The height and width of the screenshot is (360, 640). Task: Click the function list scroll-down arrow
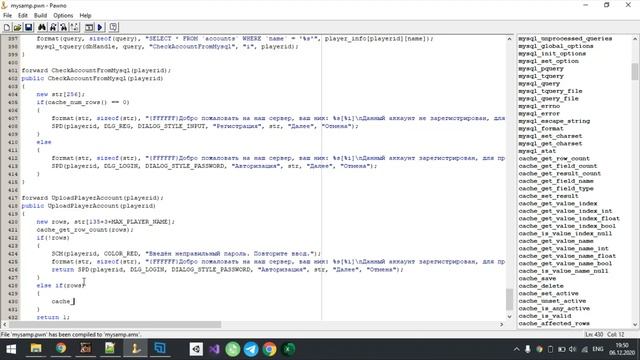635,324
